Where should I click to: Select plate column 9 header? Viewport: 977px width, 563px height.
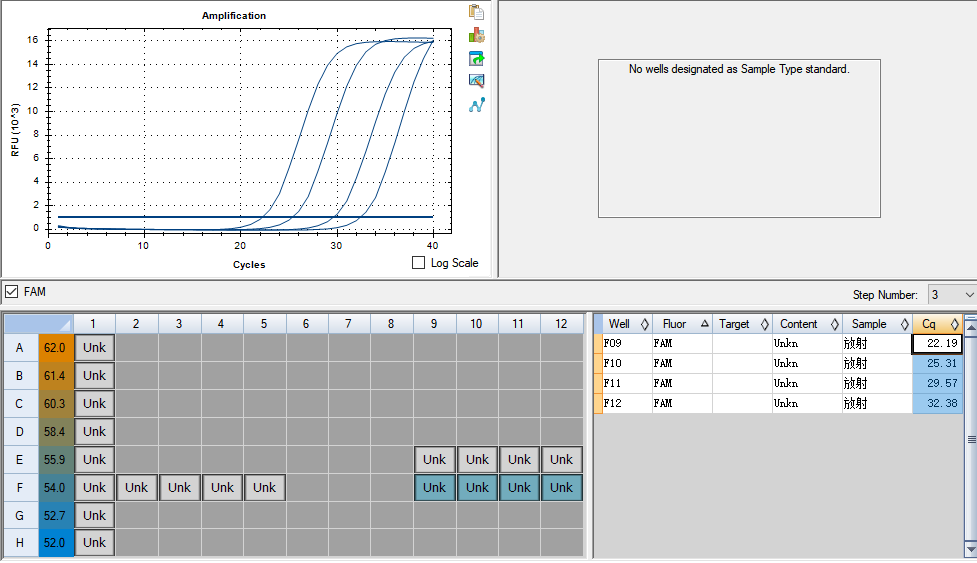(434, 324)
